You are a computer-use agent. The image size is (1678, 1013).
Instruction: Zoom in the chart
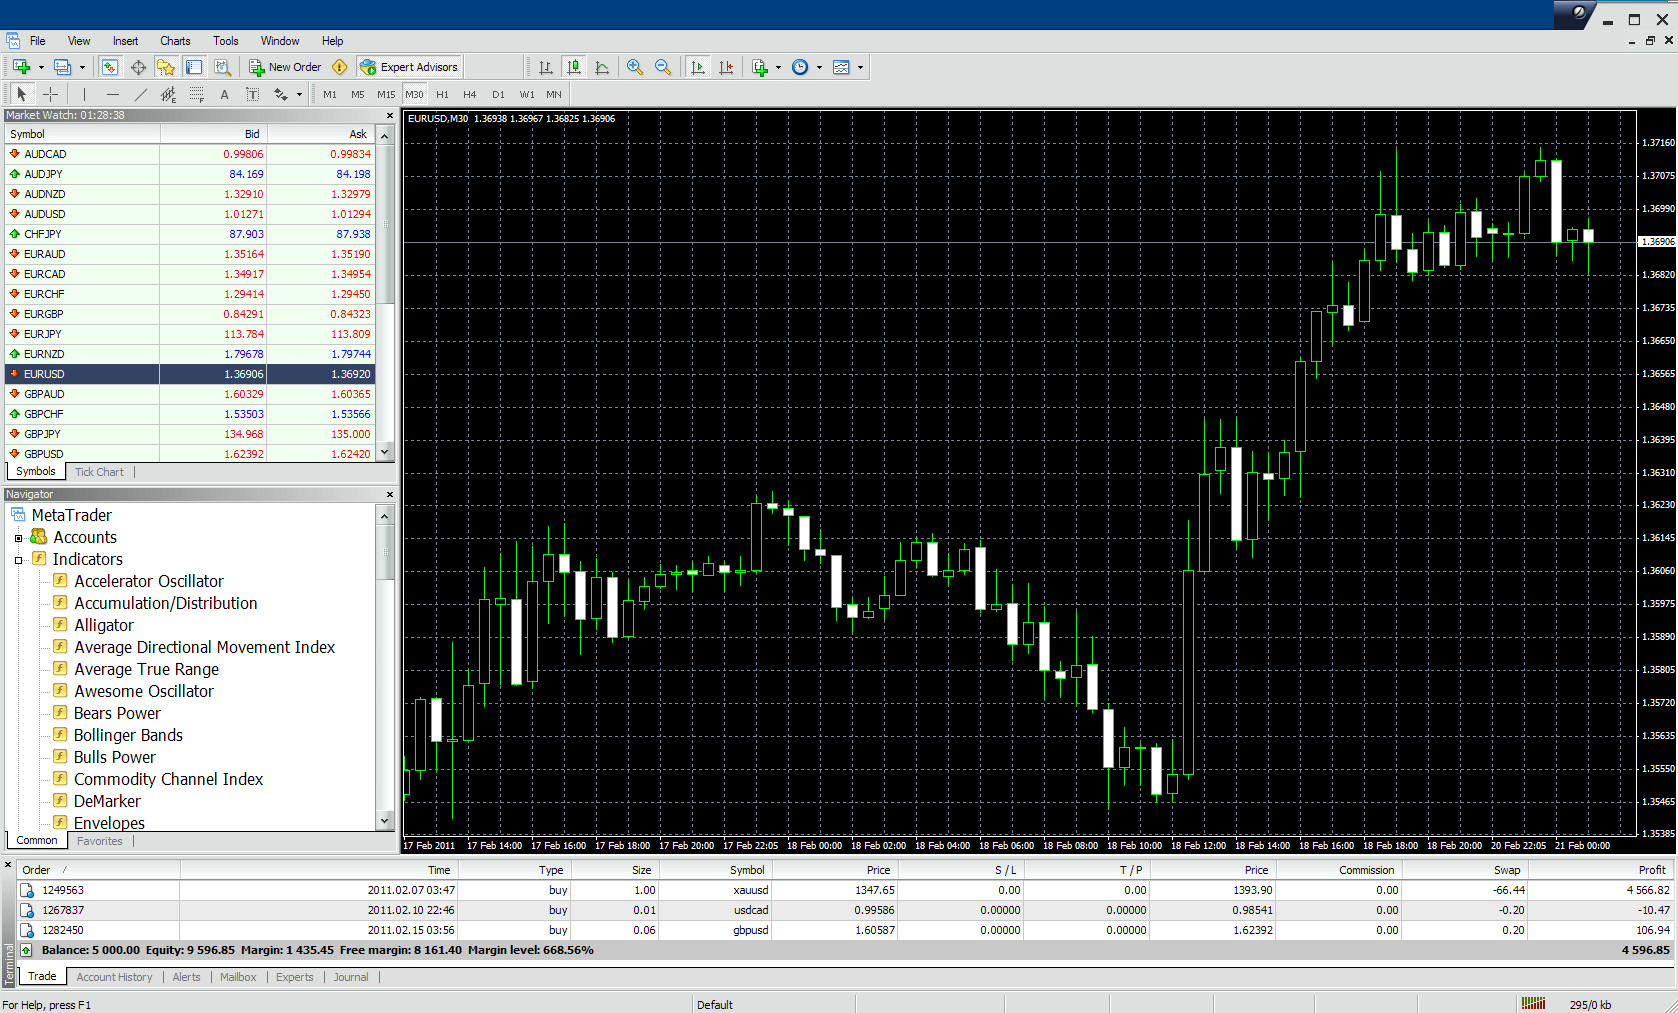tap(635, 67)
